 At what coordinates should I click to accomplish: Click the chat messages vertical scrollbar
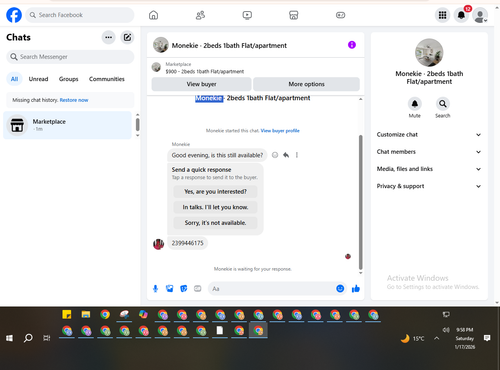(360, 203)
